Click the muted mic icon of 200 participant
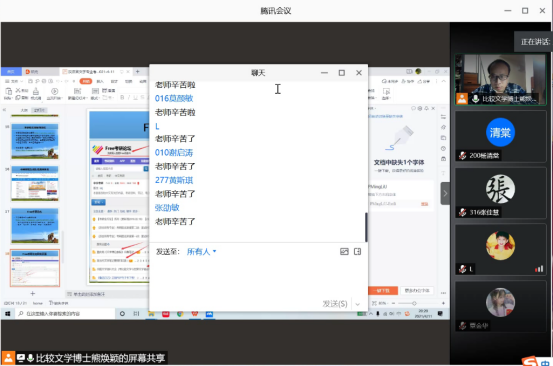Screen dimensions: 553x366 [462, 155]
